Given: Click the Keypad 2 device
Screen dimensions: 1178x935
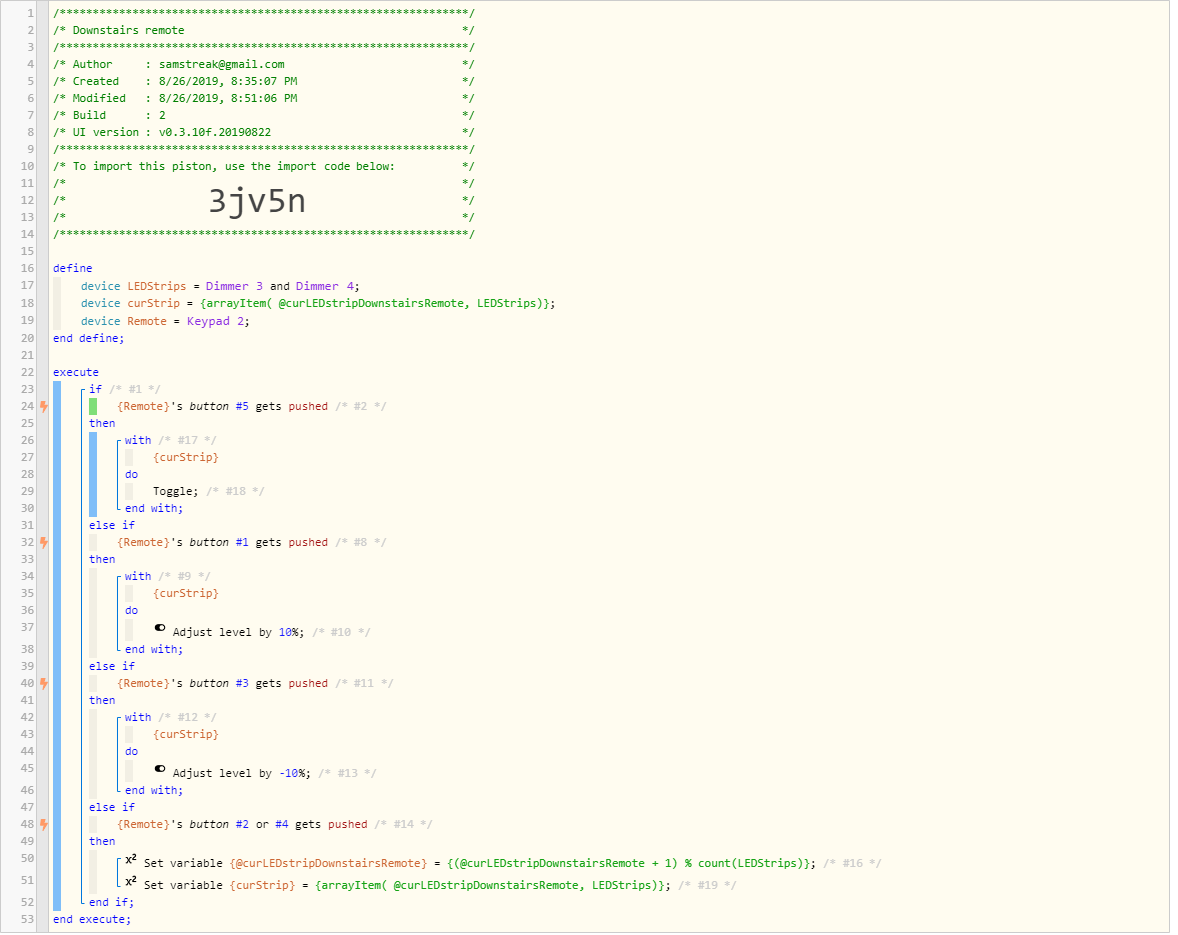Looking at the screenshot, I should 216,321.
